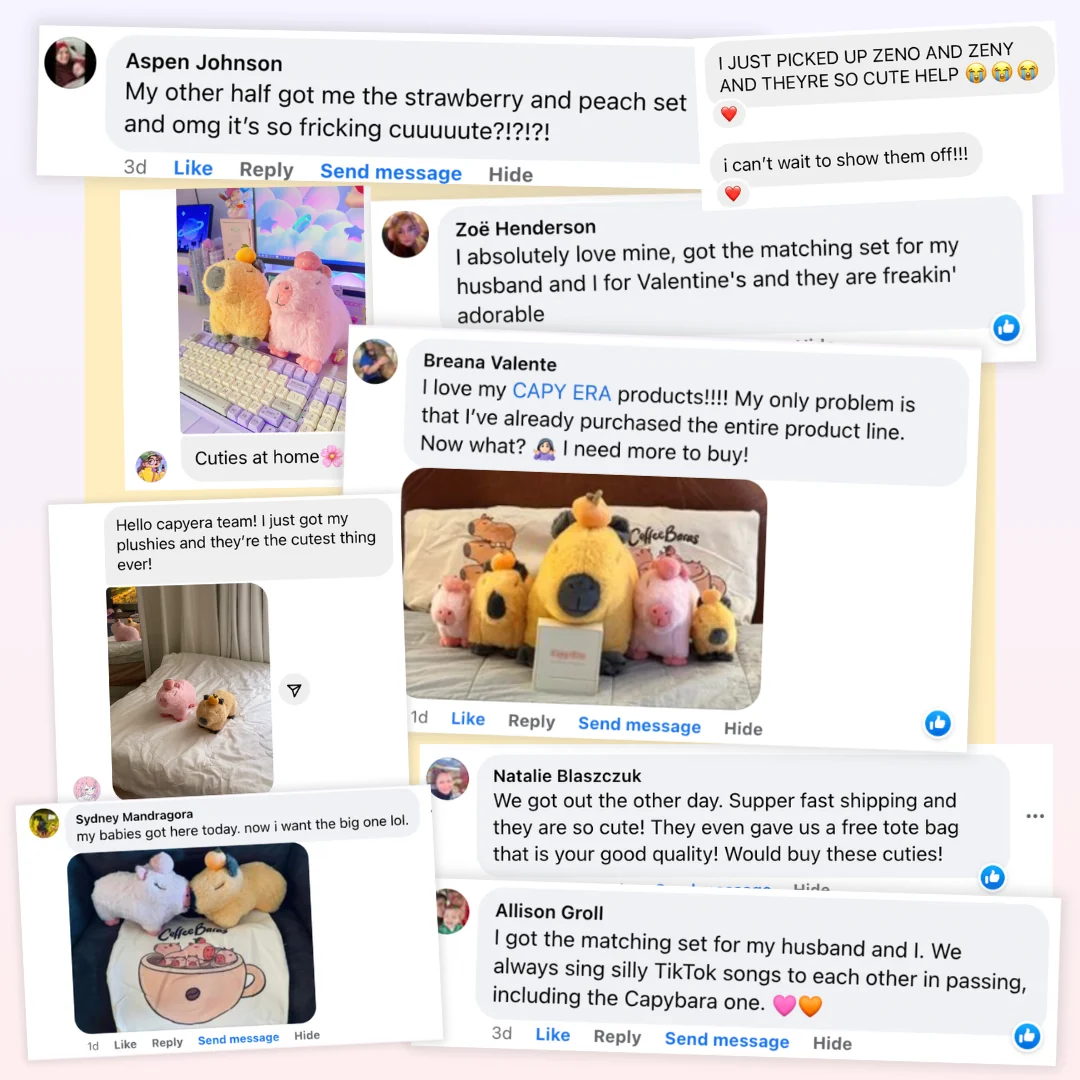Viewport: 1080px width, 1080px height.
Task: Click the heart reaction under "can't wait to show them off"
Action: click(x=733, y=194)
